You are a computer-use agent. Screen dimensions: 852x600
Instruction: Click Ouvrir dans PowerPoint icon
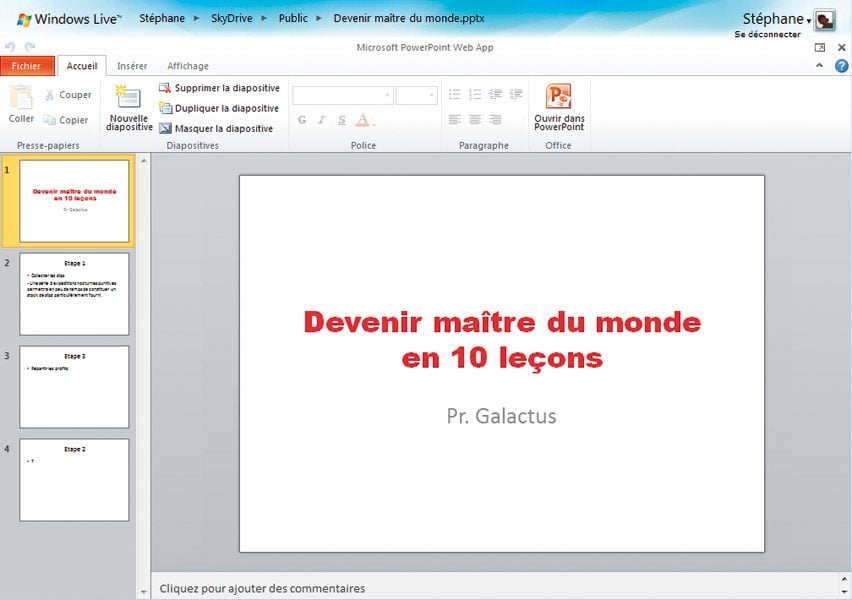pyautogui.click(x=559, y=97)
